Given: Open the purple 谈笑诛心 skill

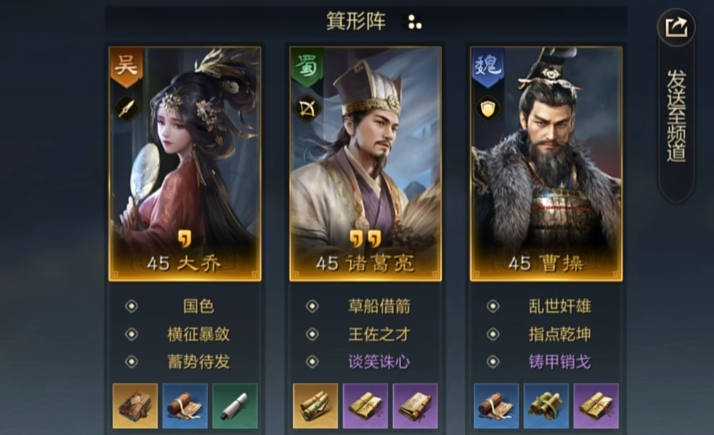Looking at the screenshot, I should coord(379,362).
